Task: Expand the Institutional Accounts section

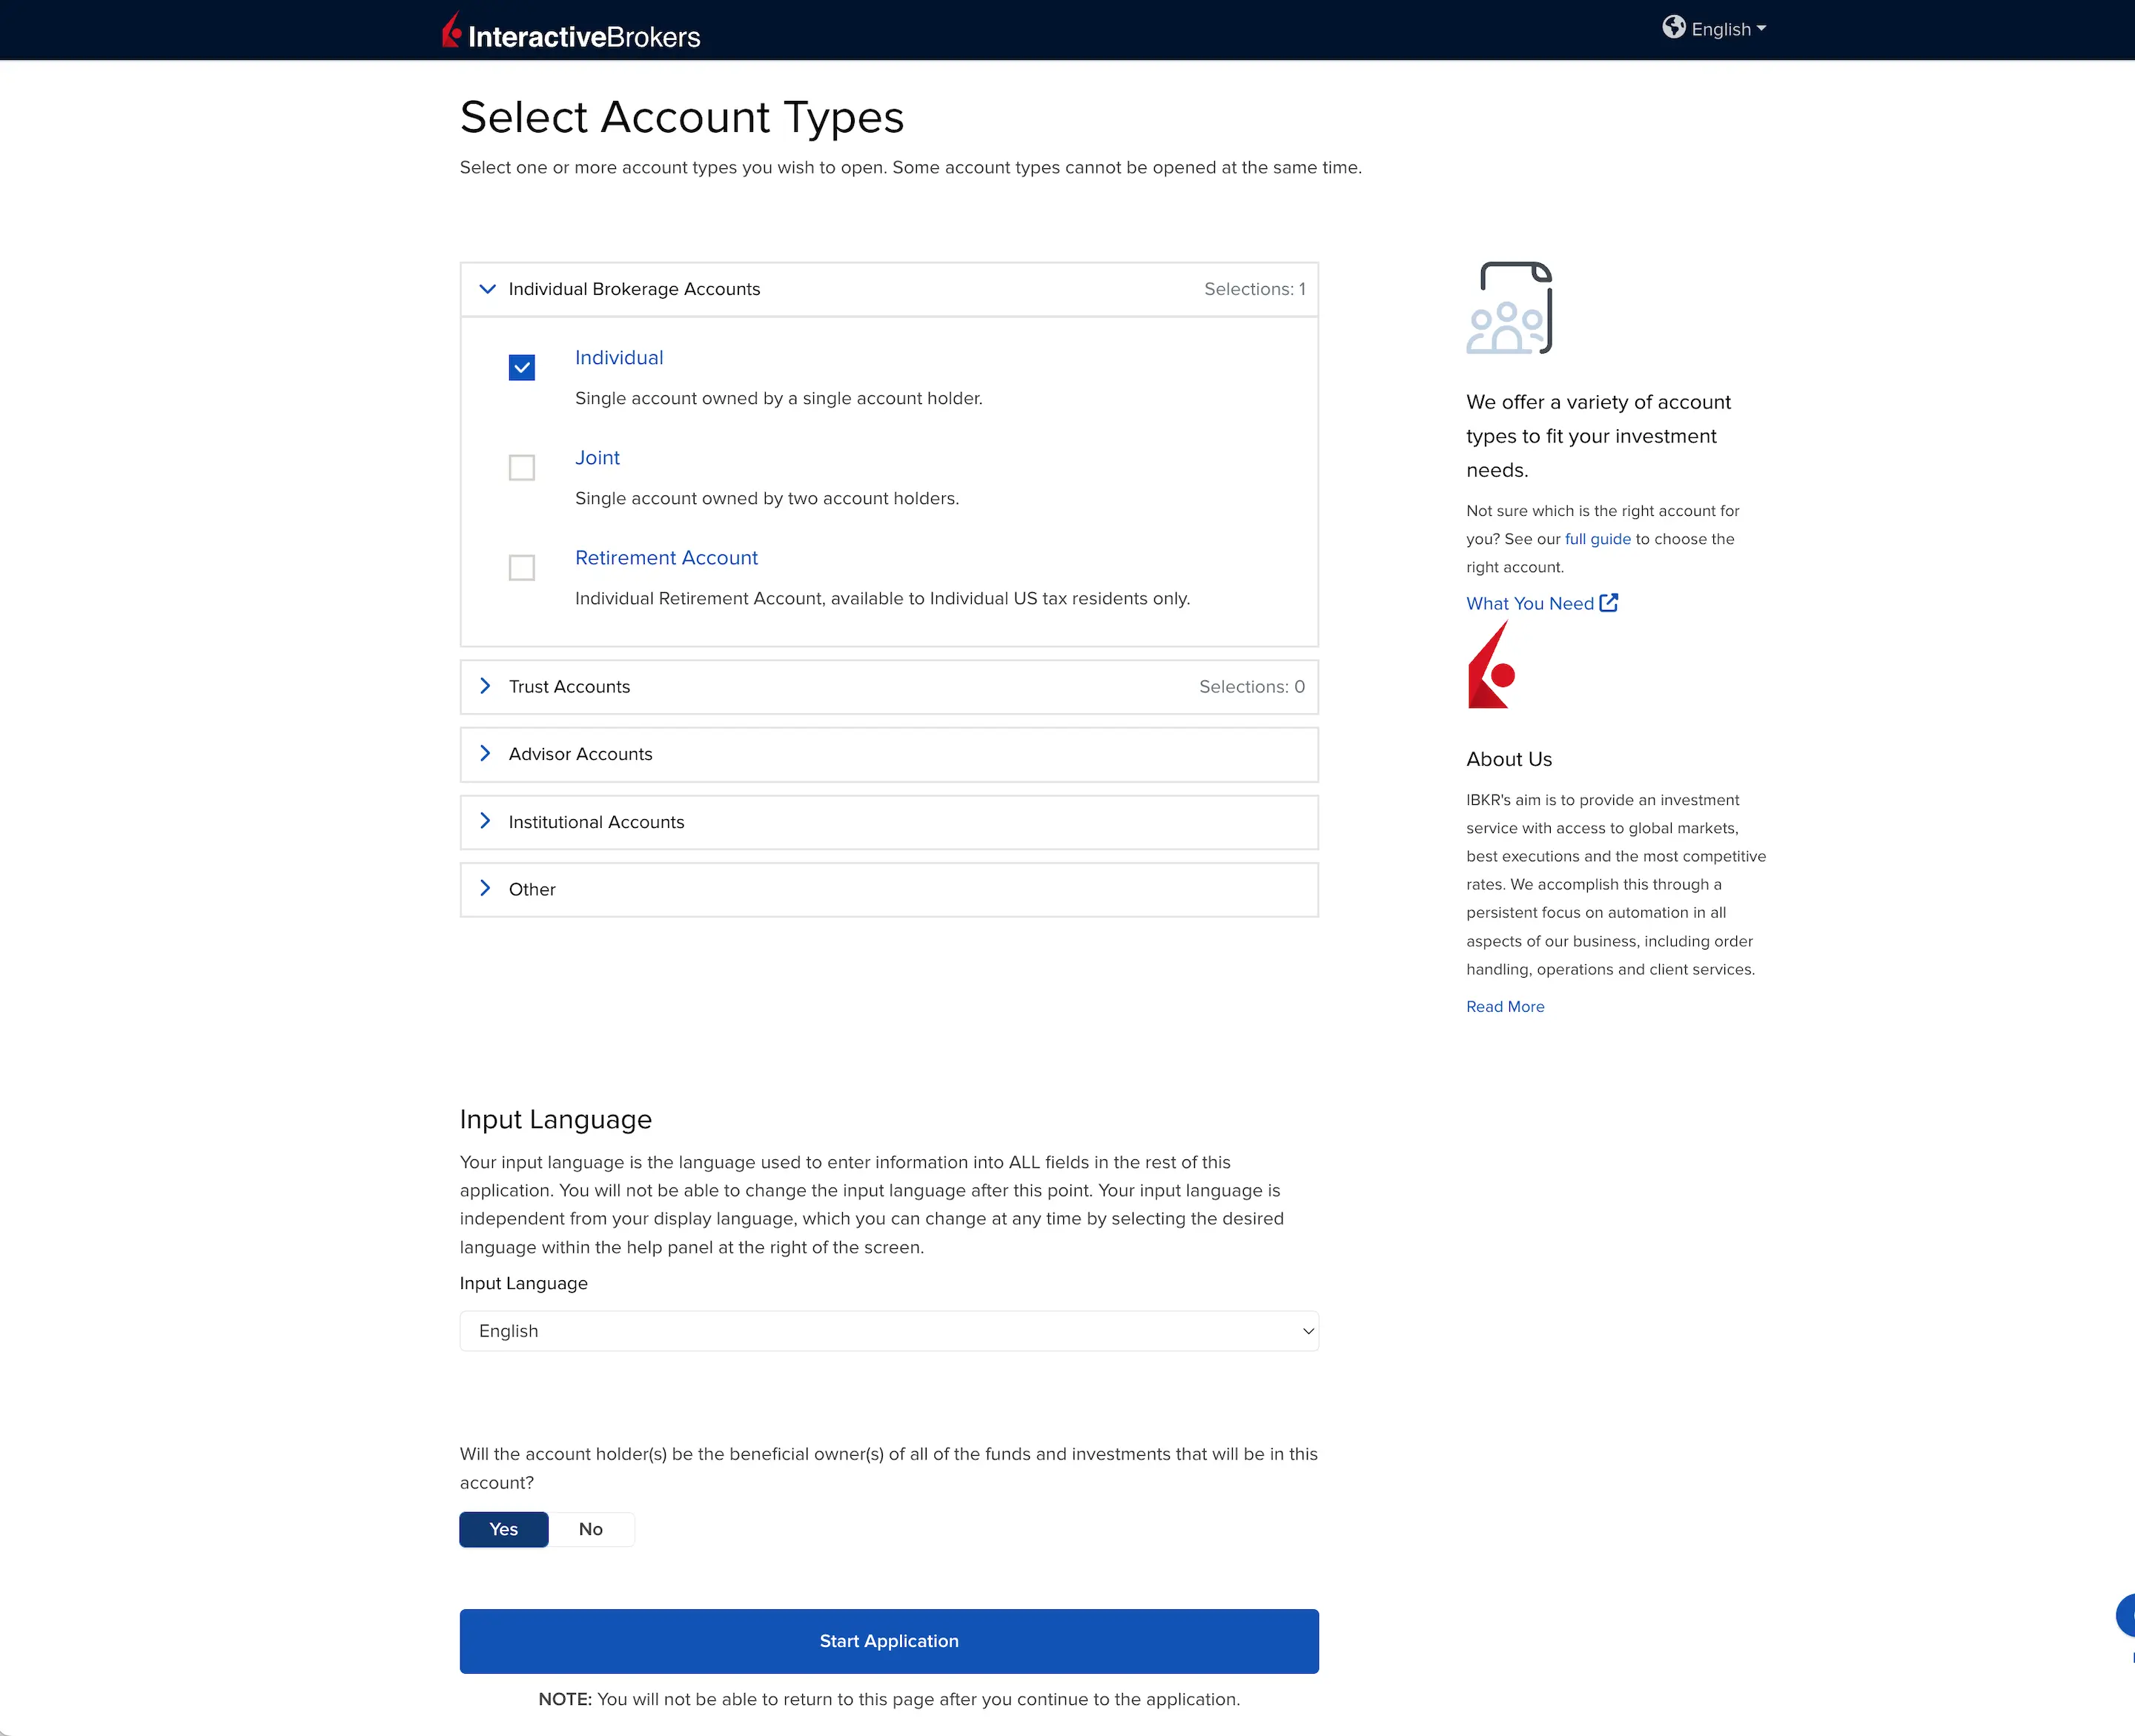Action: tap(596, 822)
